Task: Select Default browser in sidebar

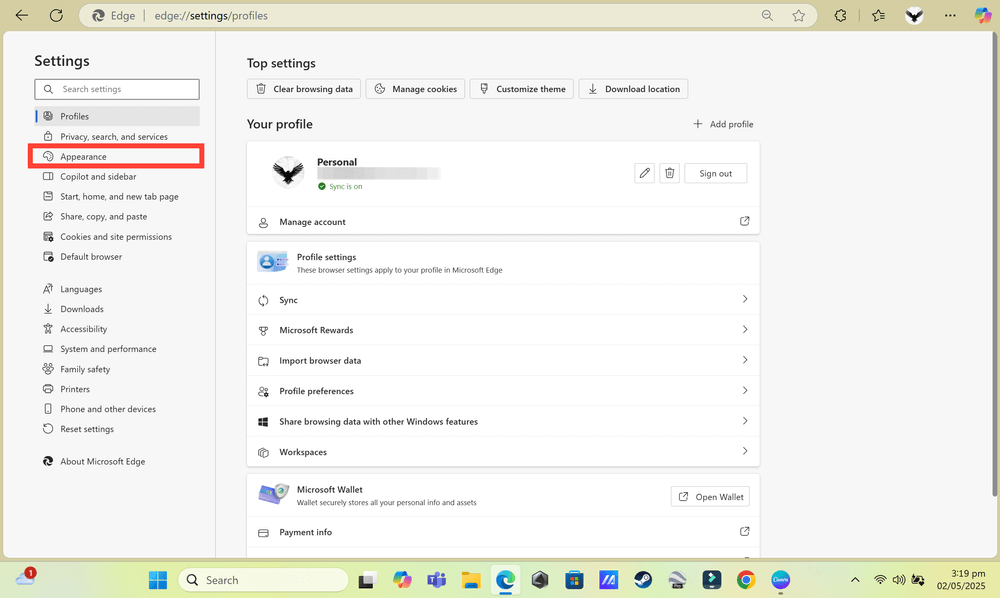Action: [117, 256]
